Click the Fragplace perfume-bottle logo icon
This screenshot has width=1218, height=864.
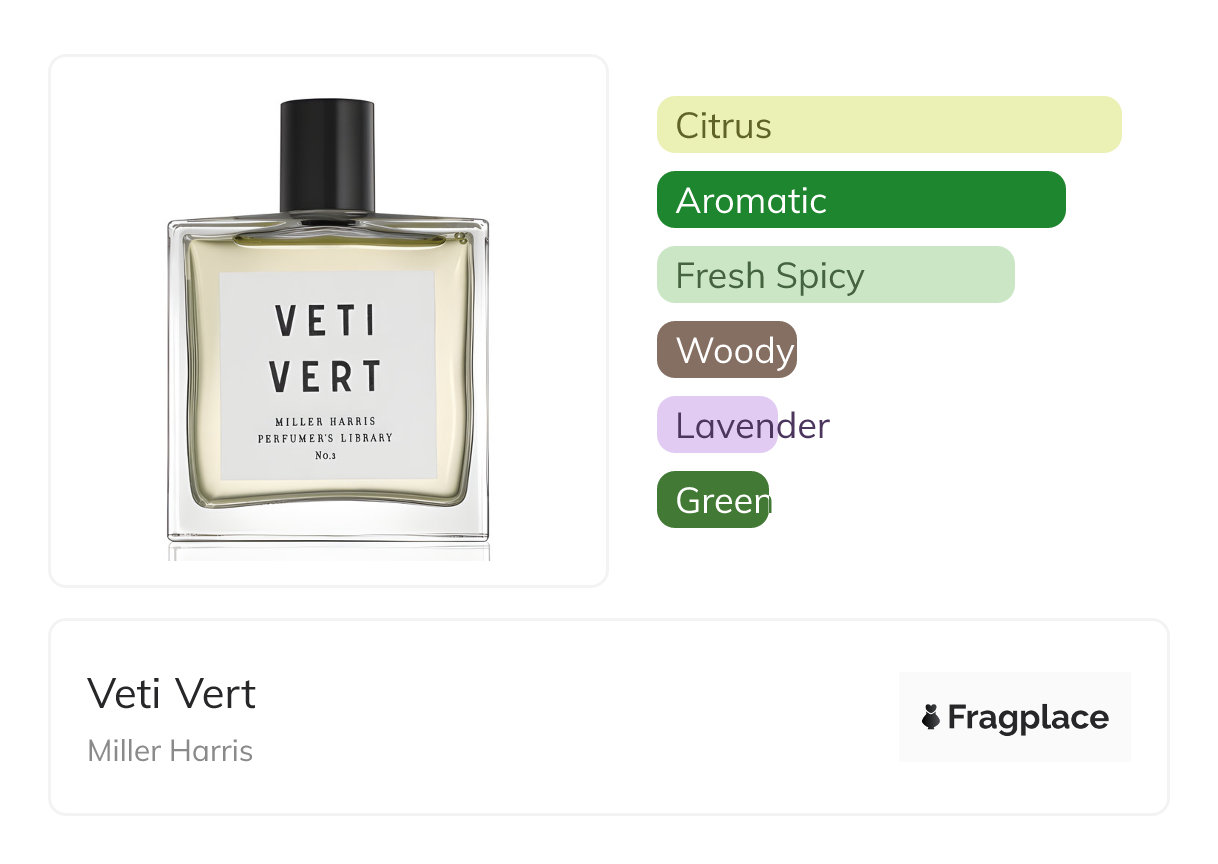point(931,717)
